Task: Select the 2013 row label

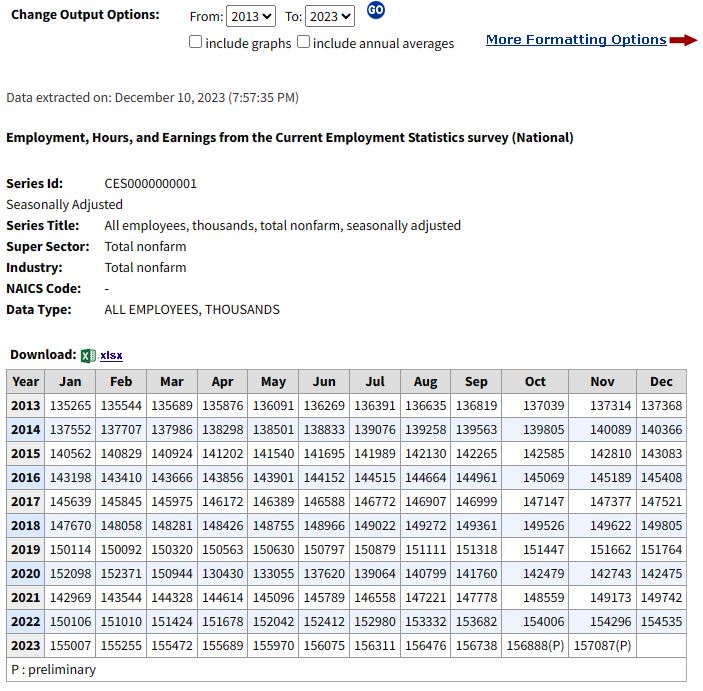Action: [x=26, y=405]
